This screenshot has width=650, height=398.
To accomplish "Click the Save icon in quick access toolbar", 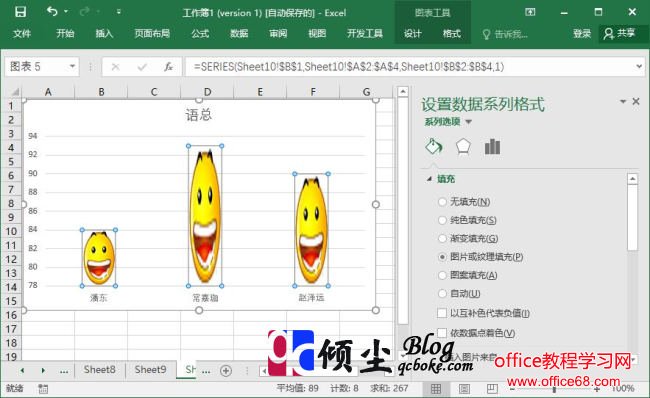I will point(20,12).
